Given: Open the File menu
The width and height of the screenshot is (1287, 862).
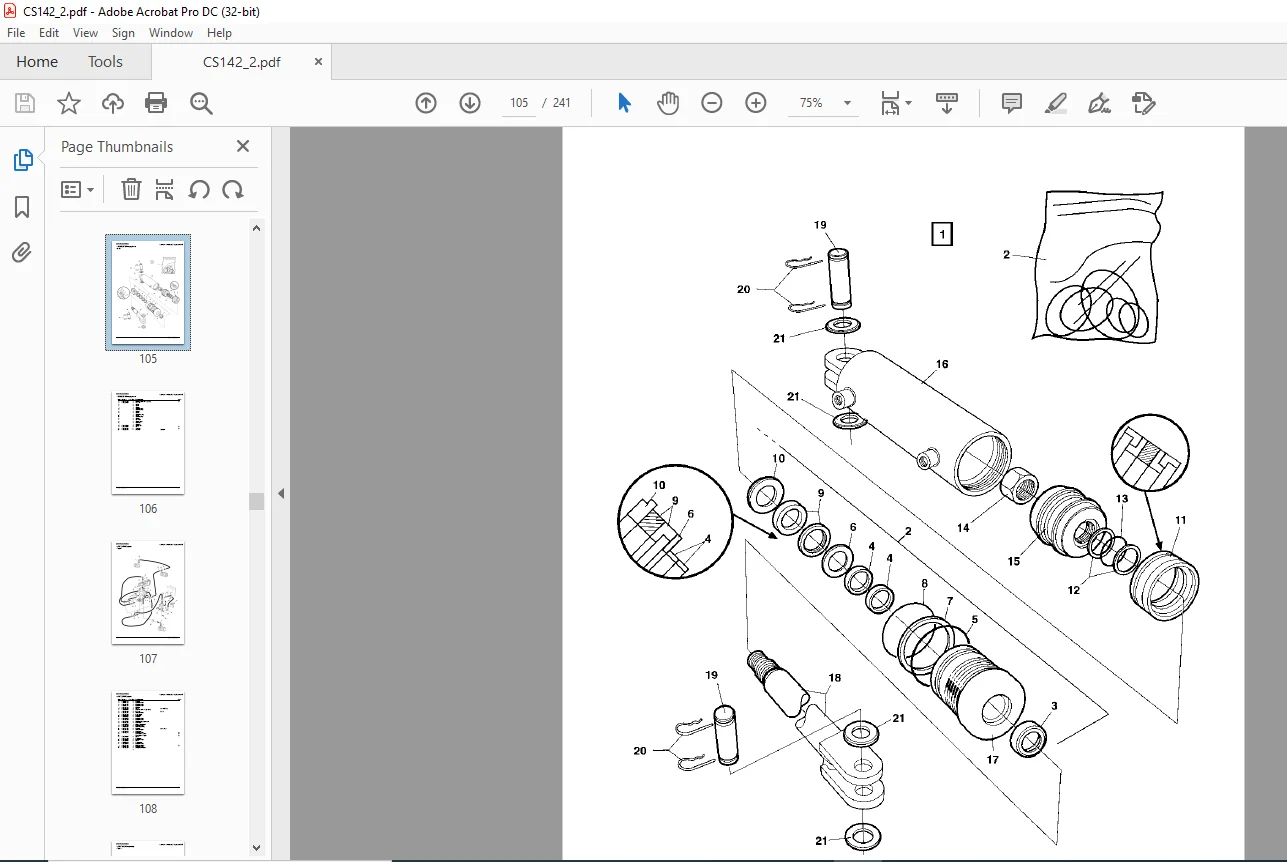Looking at the screenshot, I should click(16, 33).
